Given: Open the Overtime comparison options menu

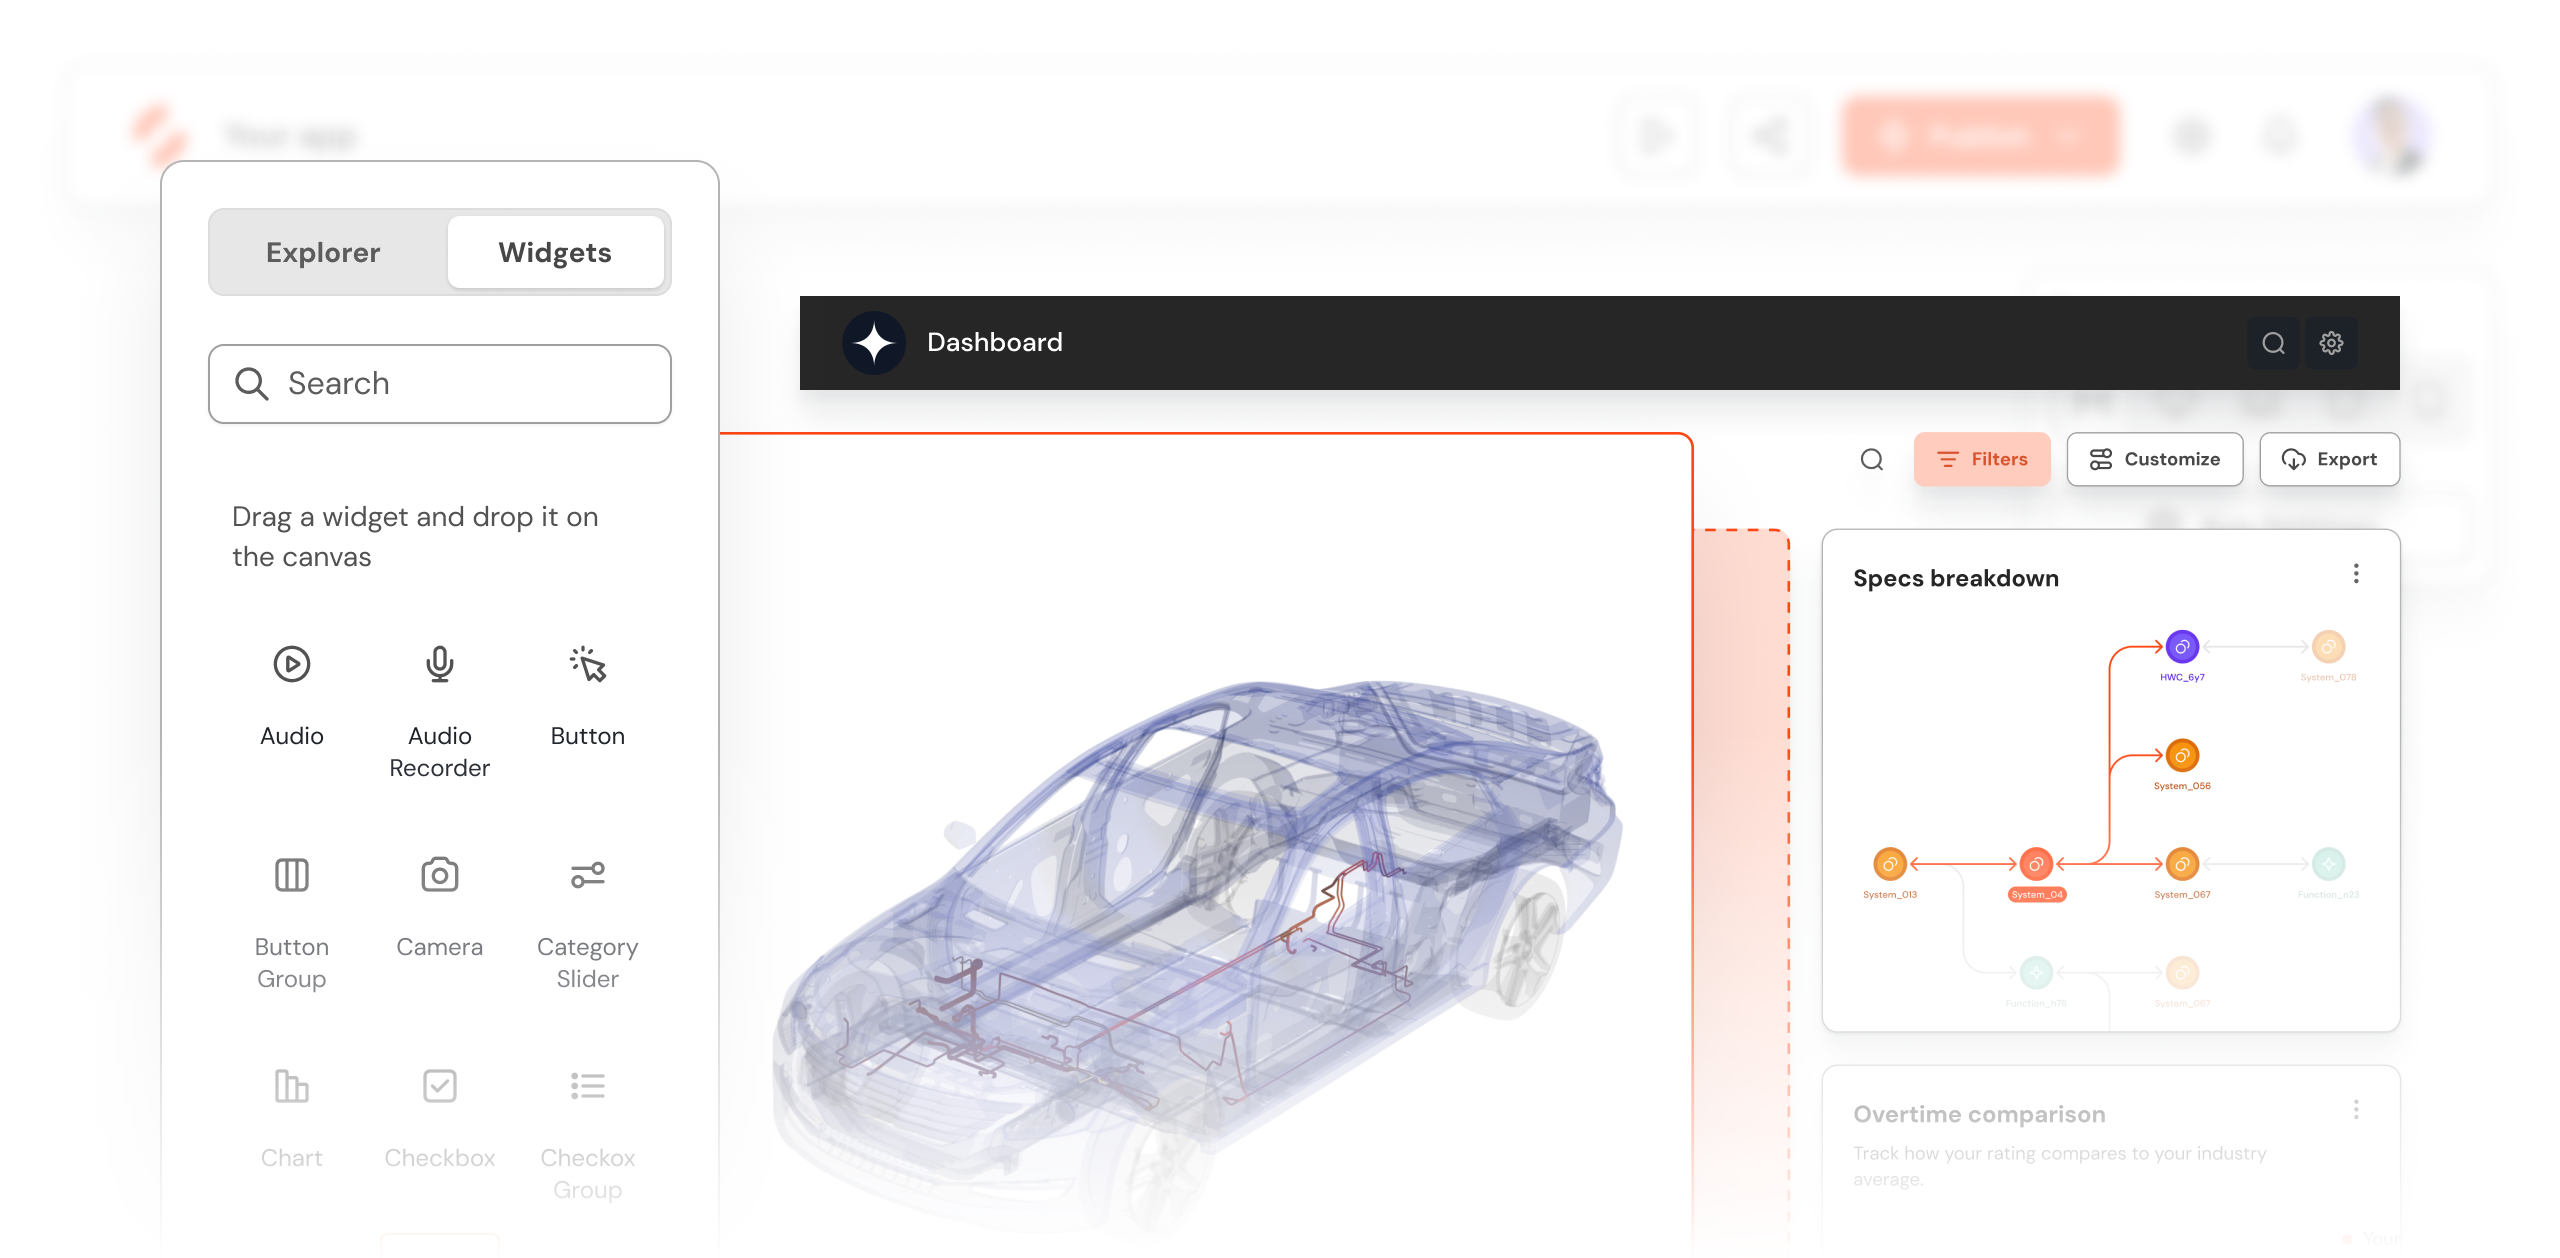Looking at the screenshot, I should tap(2356, 1109).
